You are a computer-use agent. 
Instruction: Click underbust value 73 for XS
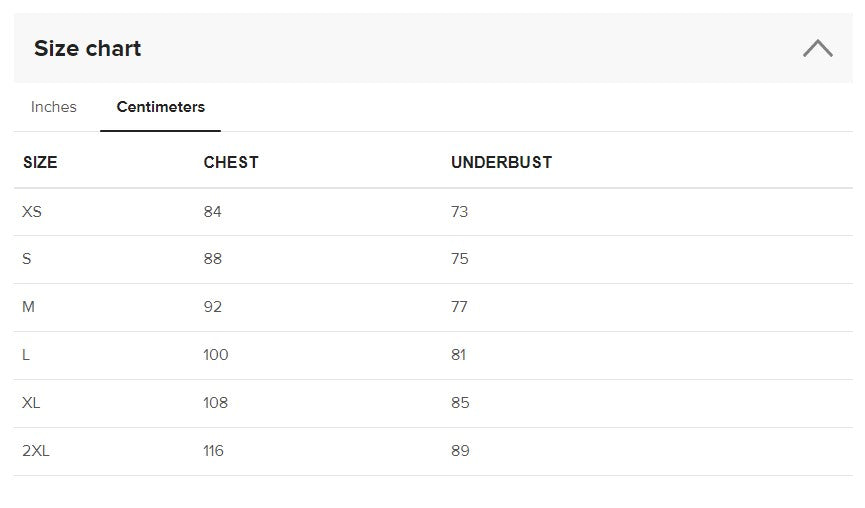[459, 212]
